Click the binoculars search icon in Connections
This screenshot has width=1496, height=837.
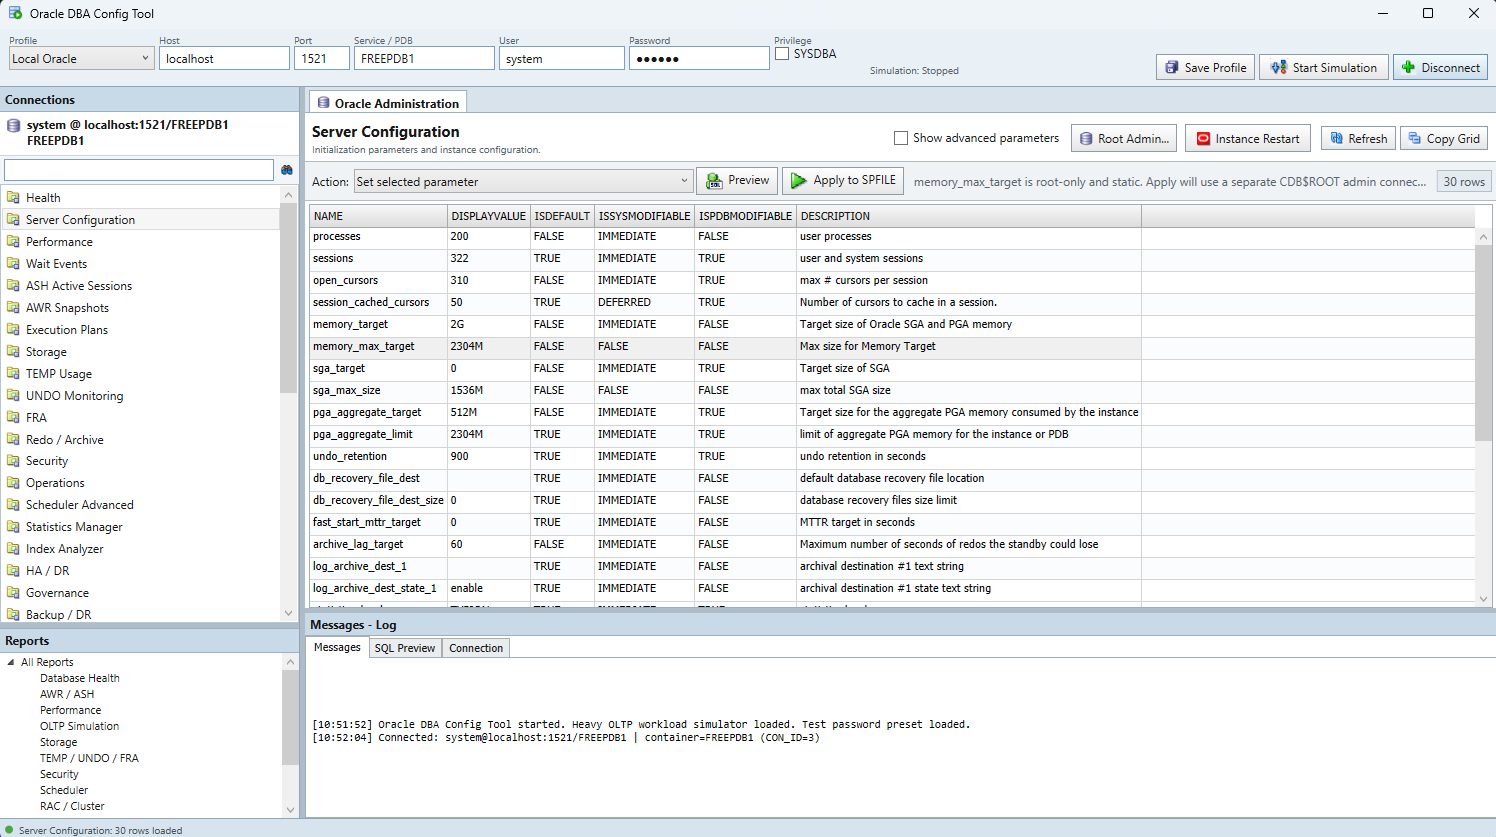(287, 170)
